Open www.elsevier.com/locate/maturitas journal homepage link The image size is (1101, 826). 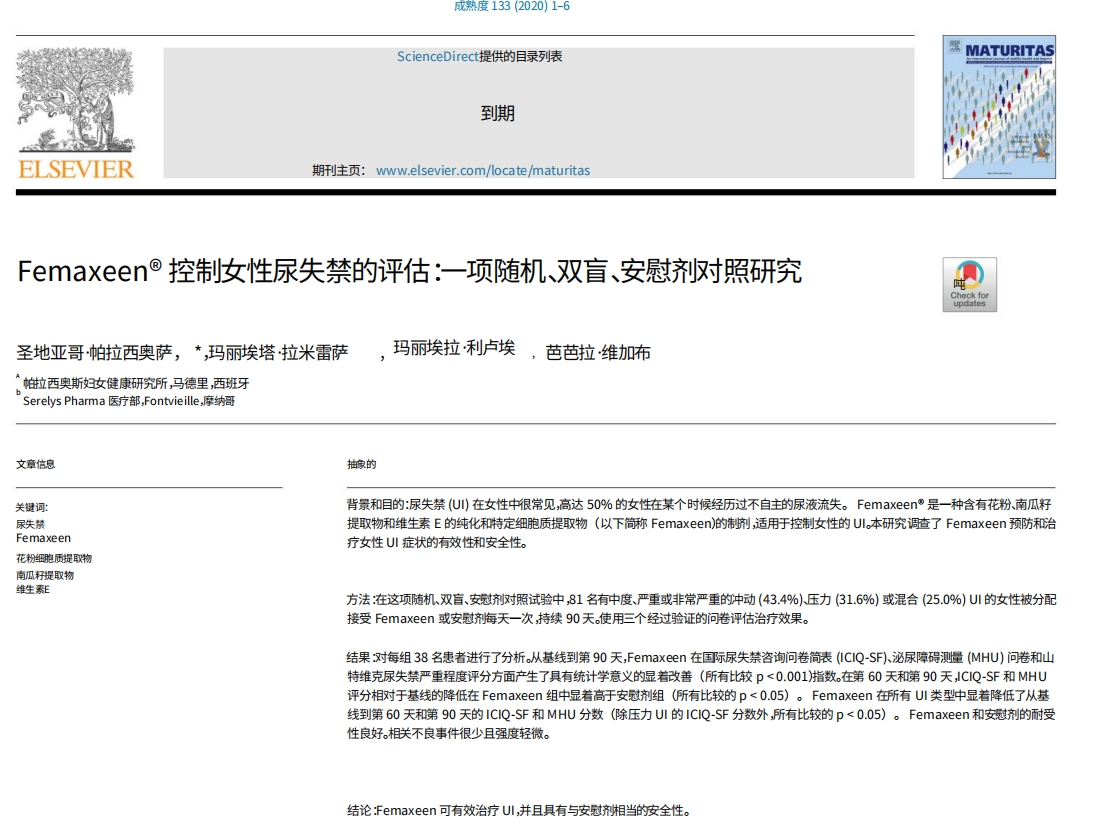[483, 171]
